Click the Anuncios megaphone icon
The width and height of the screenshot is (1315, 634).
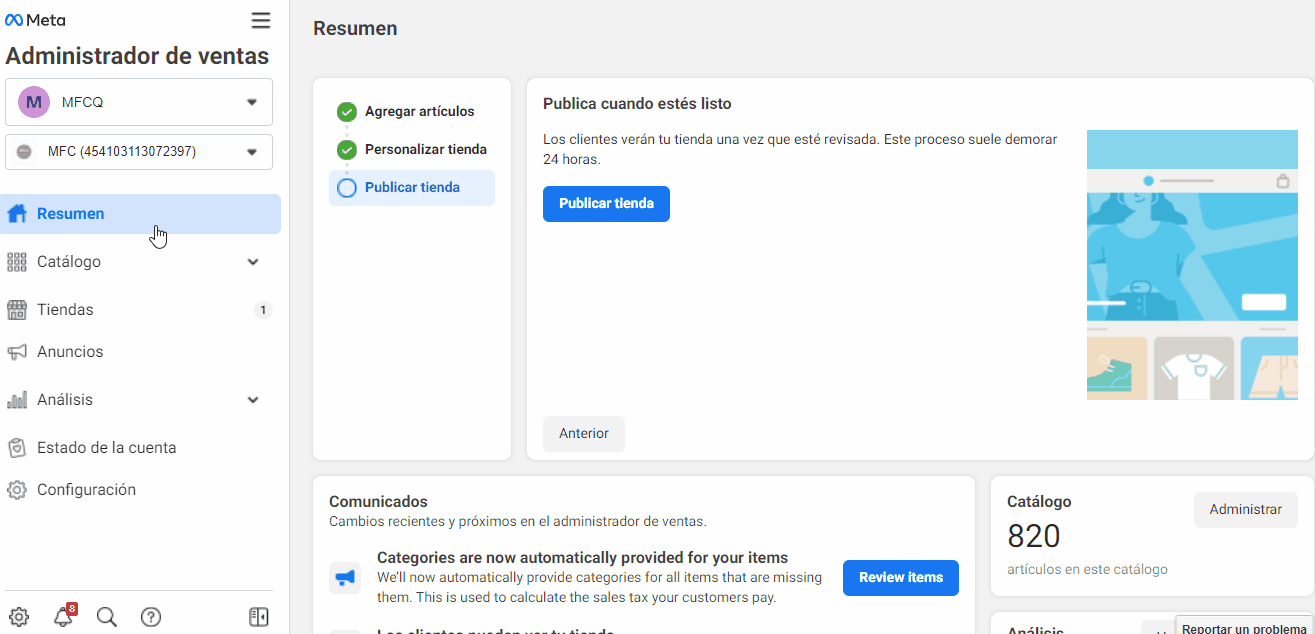click(17, 351)
